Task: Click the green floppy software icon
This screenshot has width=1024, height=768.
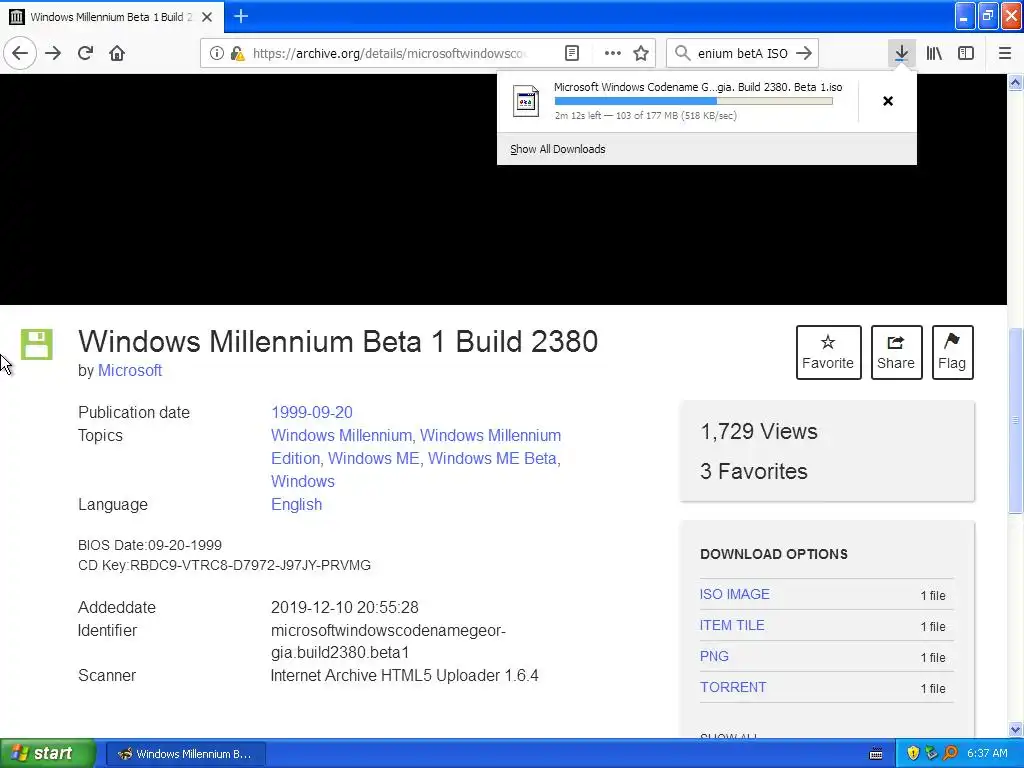Action: (x=37, y=344)
